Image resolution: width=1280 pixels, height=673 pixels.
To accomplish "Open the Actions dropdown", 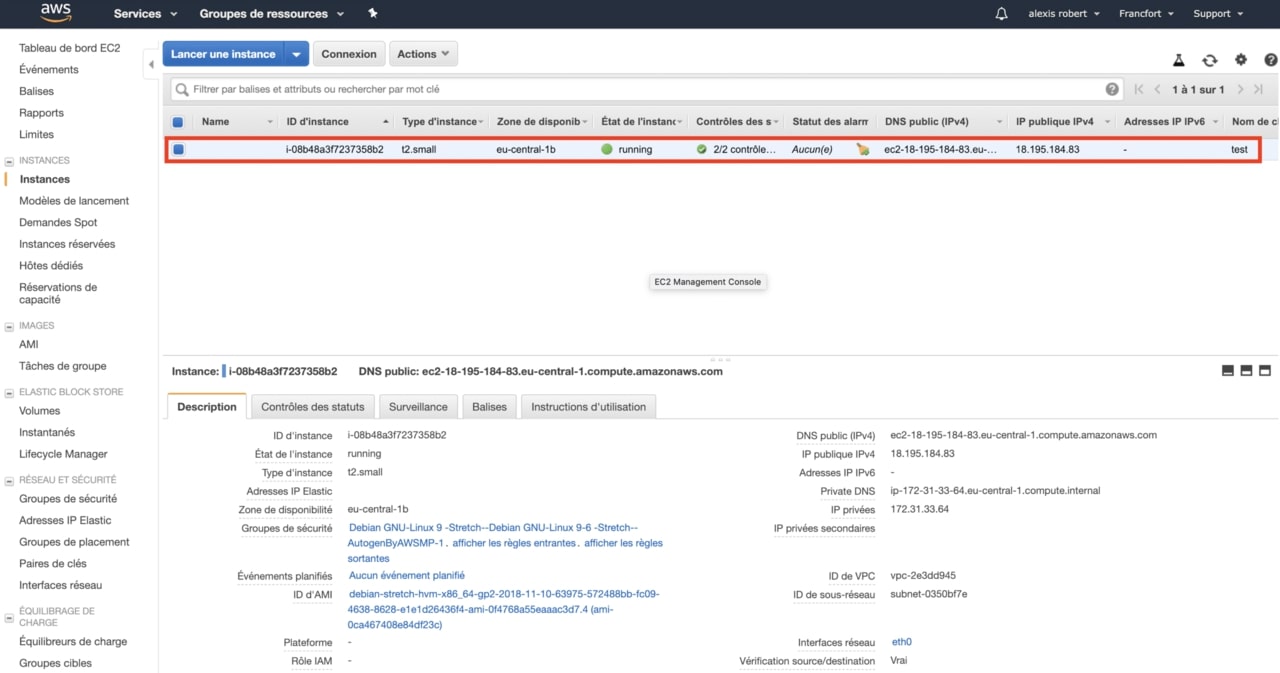I will tap(424, 54).
